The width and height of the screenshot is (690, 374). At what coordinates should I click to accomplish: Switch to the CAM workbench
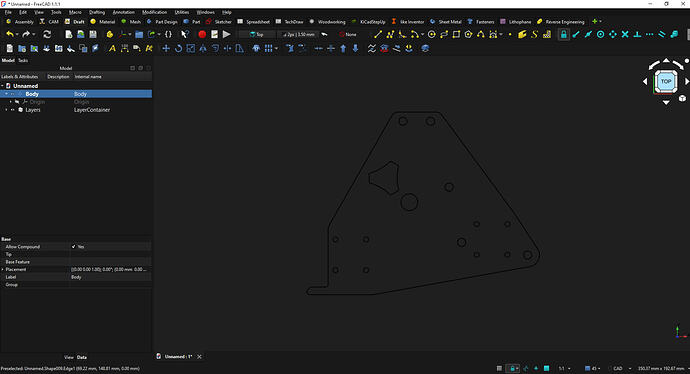tap(49, 22)
